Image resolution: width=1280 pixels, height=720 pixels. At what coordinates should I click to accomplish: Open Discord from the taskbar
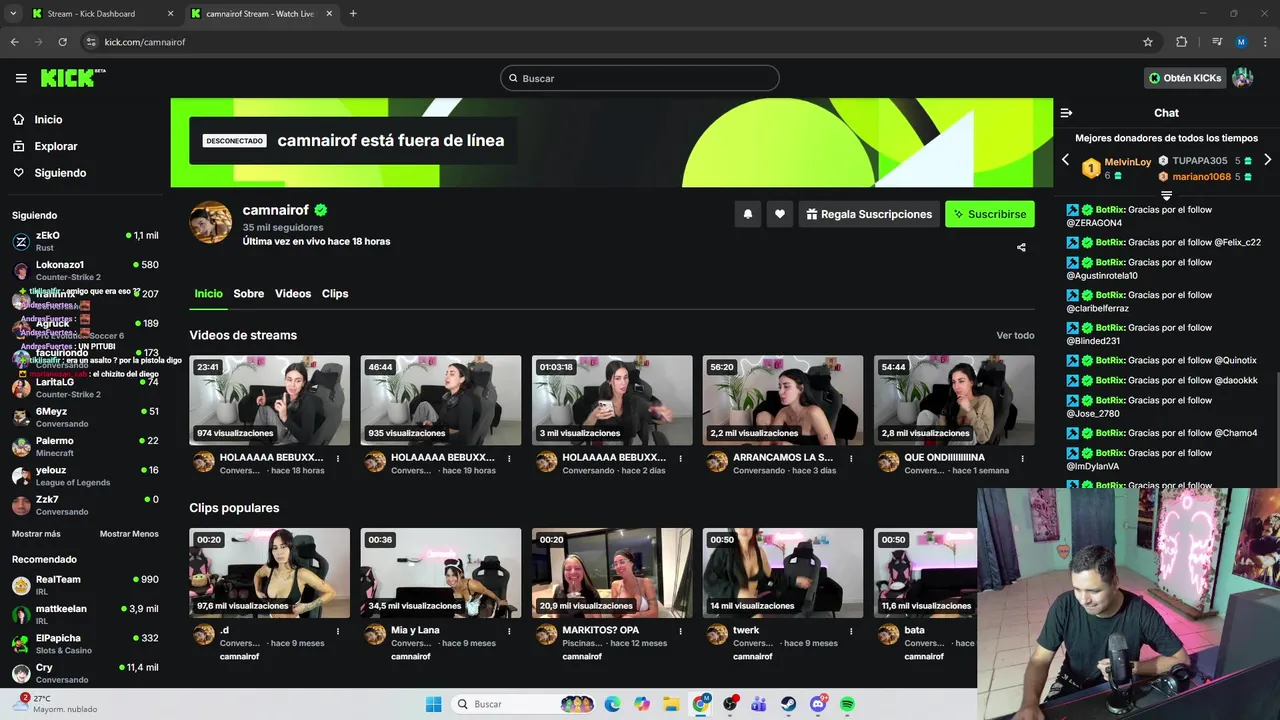(x=818, y=704)
